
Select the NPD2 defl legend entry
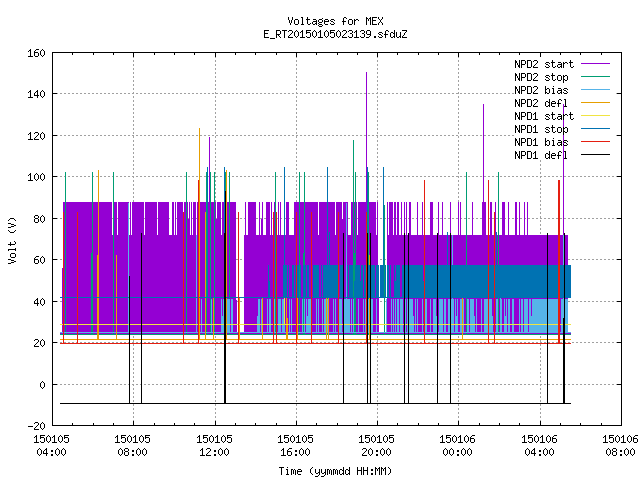[x=541, y=103]
